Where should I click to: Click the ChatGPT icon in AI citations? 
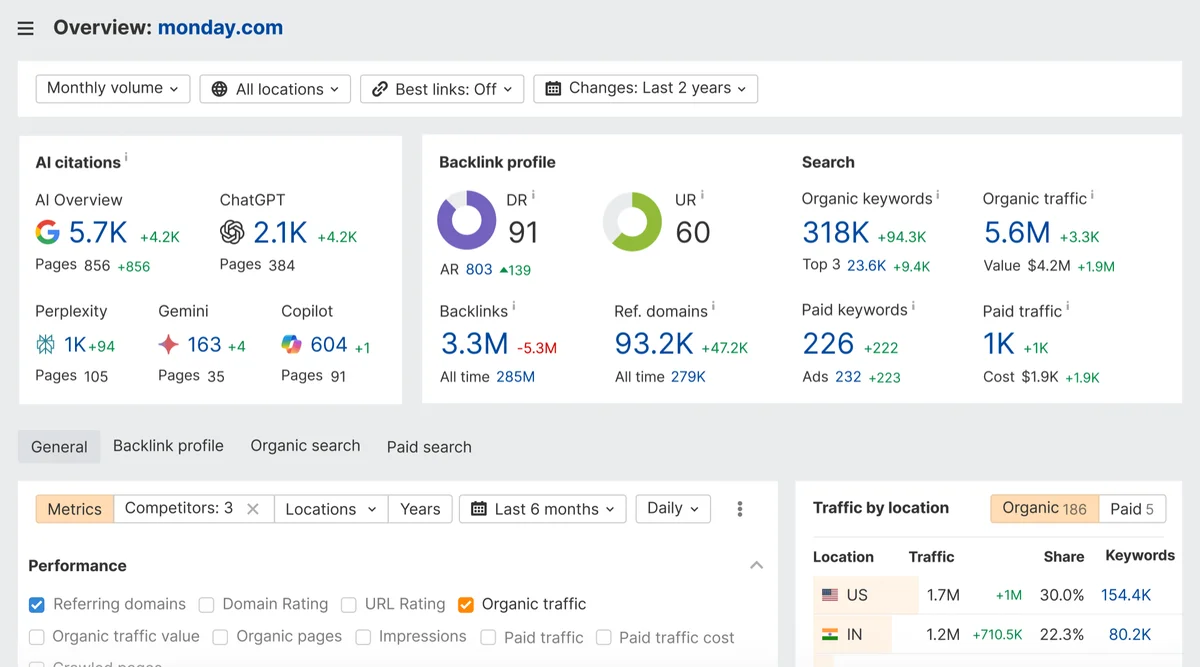click(x=232, y=234)
